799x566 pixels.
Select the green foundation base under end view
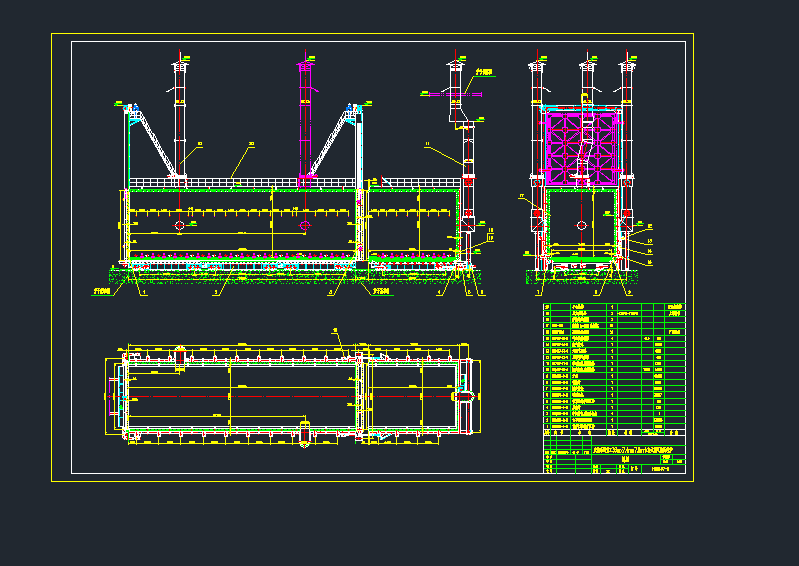click(582, 272)
